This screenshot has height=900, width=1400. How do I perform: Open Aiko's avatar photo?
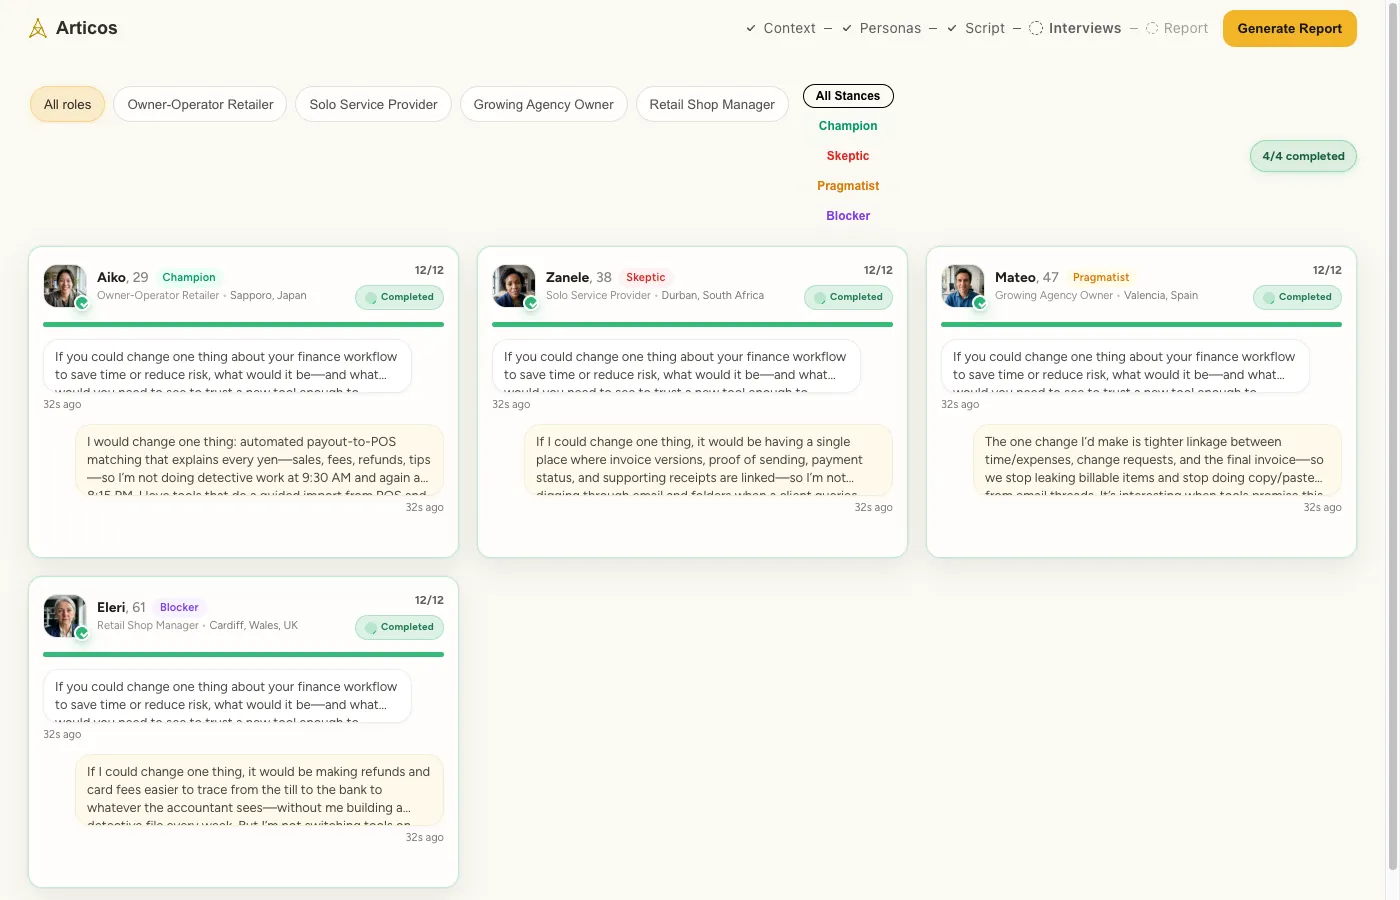[65, 286]
